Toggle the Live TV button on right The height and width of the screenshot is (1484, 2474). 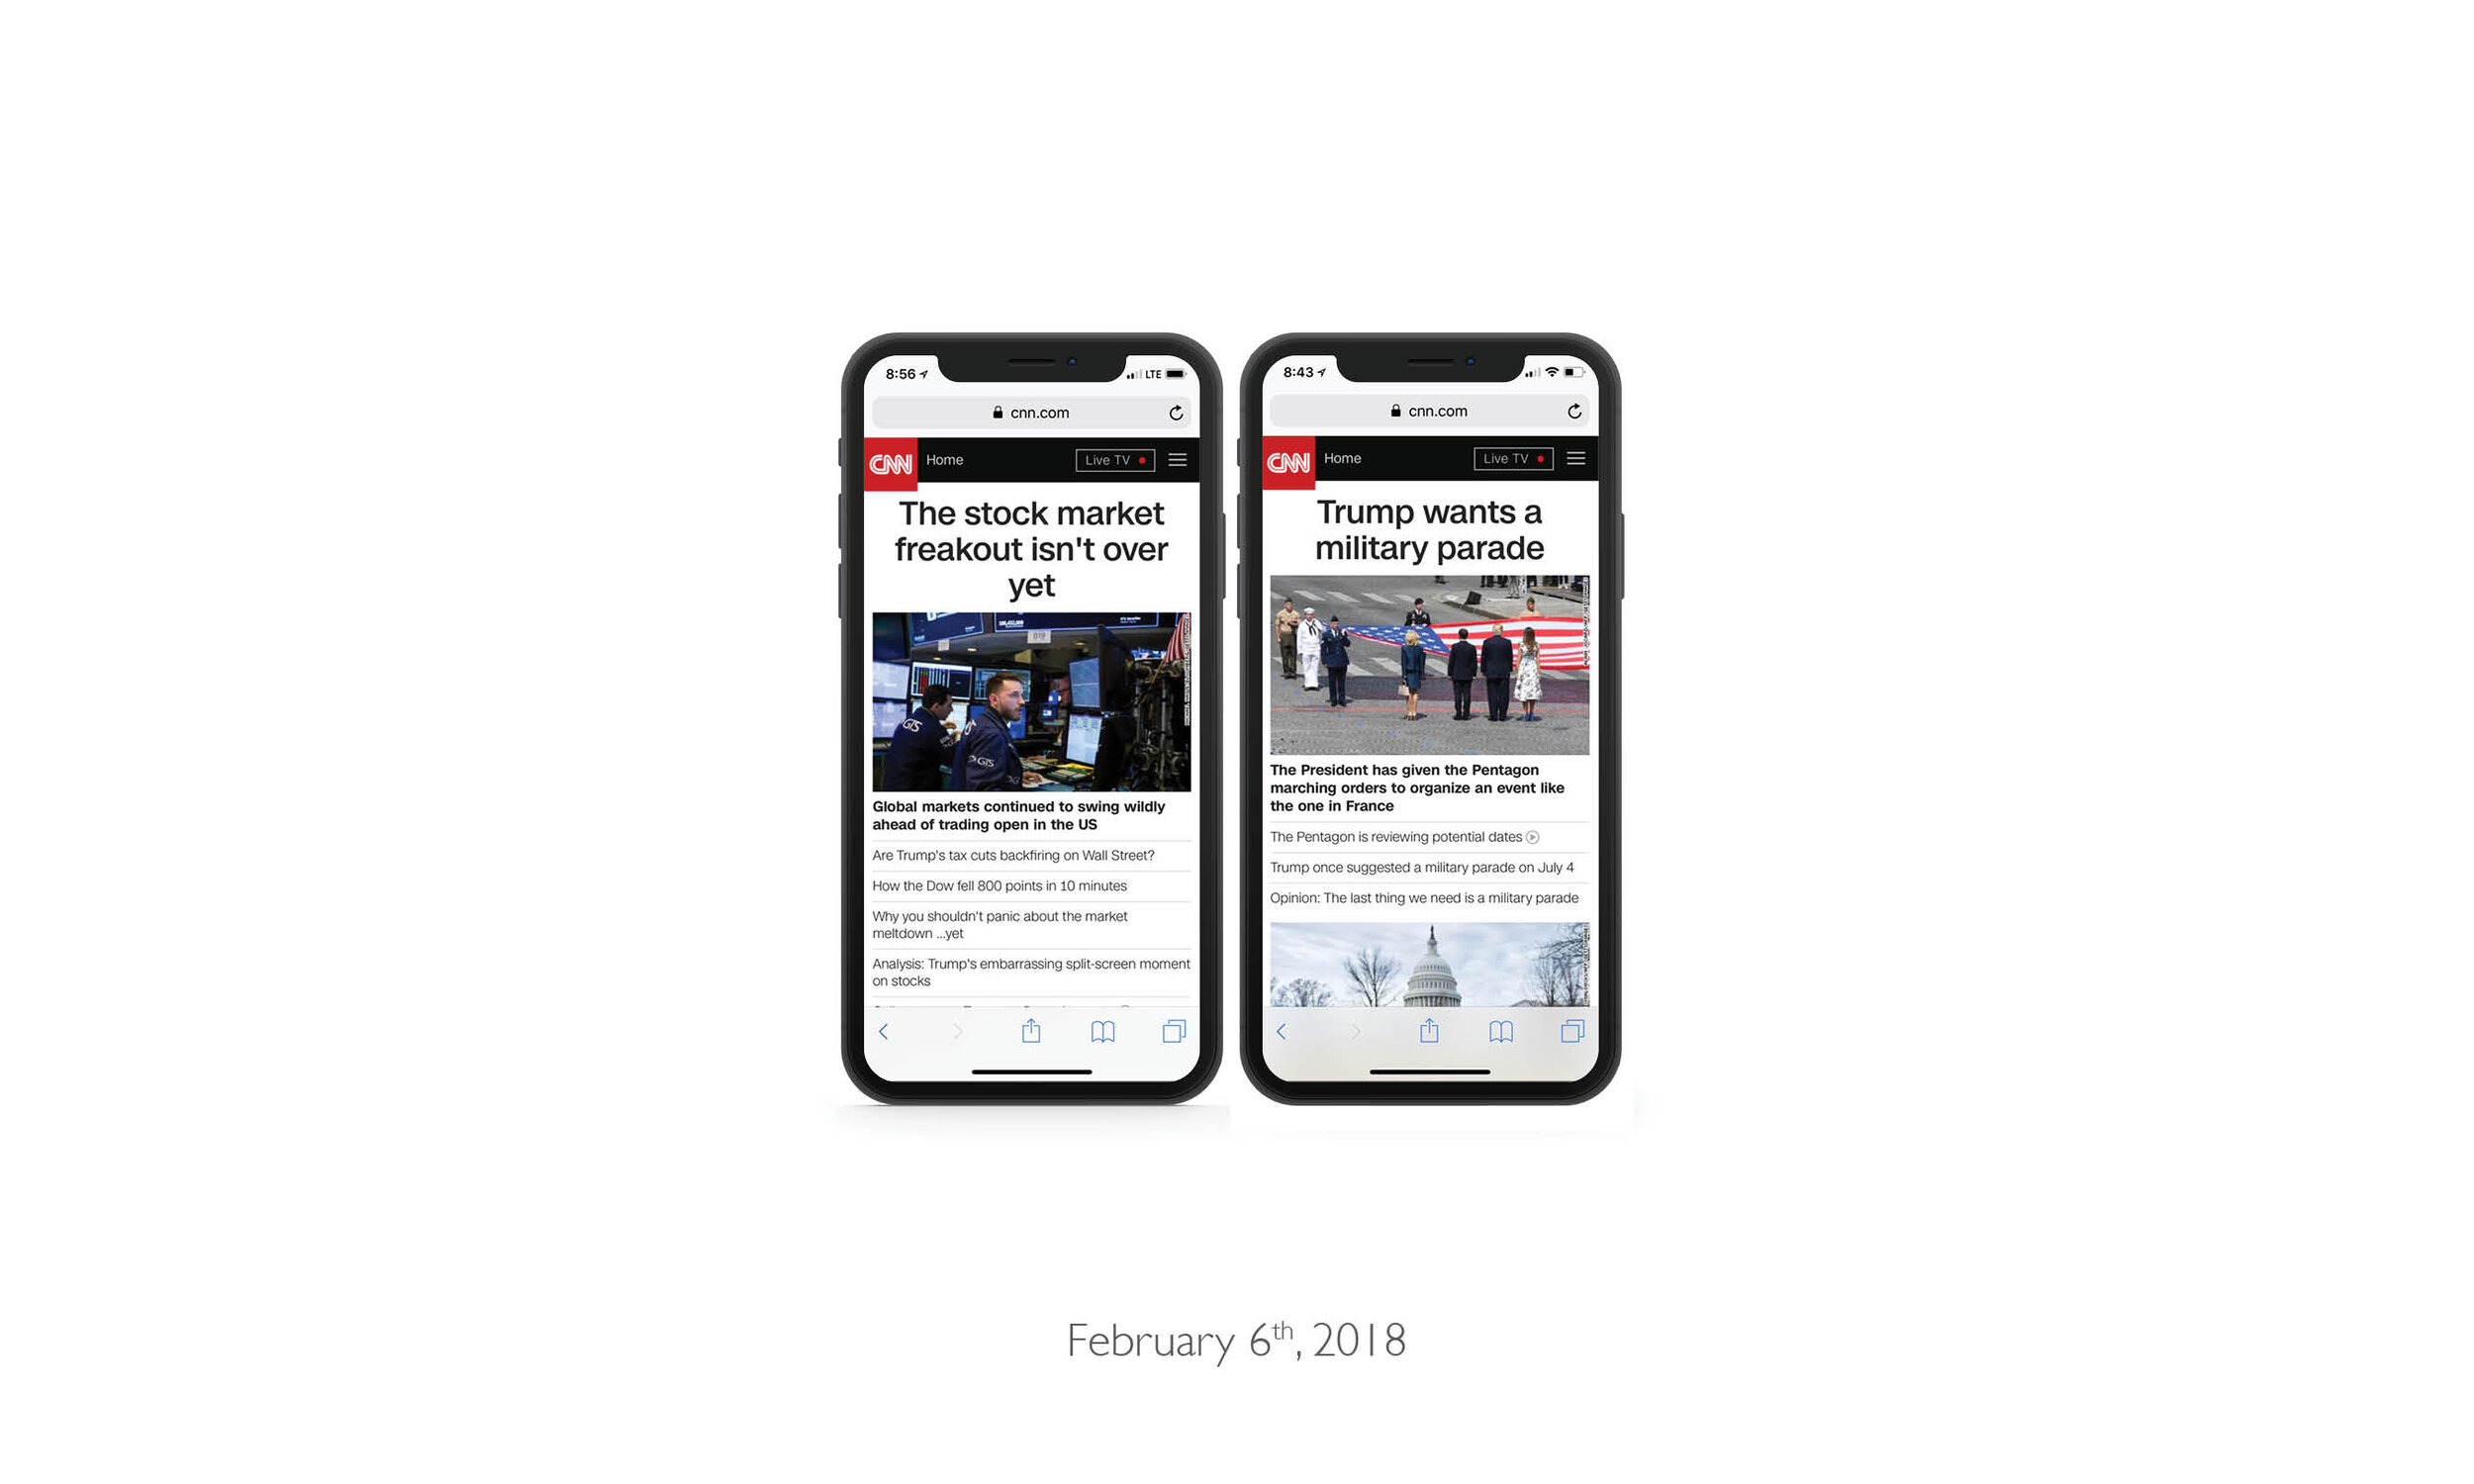1511,459
